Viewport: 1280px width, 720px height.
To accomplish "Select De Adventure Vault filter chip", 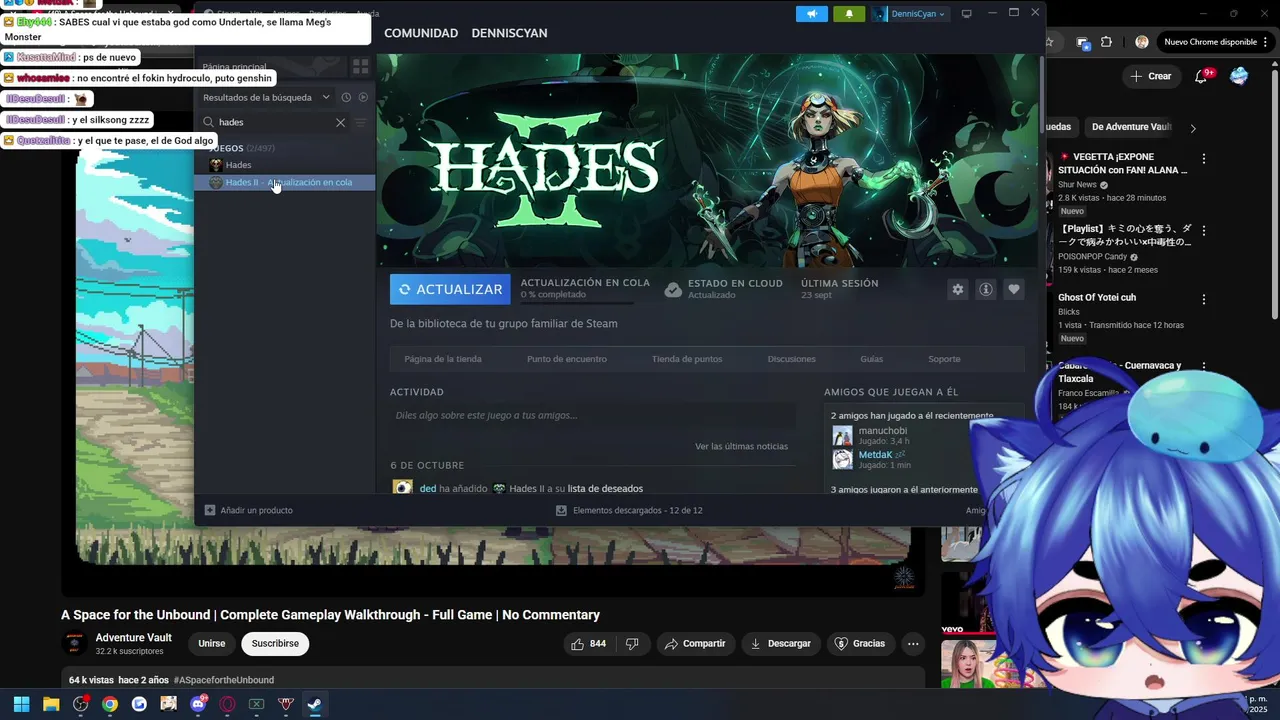I will [x=1131, y=127].
